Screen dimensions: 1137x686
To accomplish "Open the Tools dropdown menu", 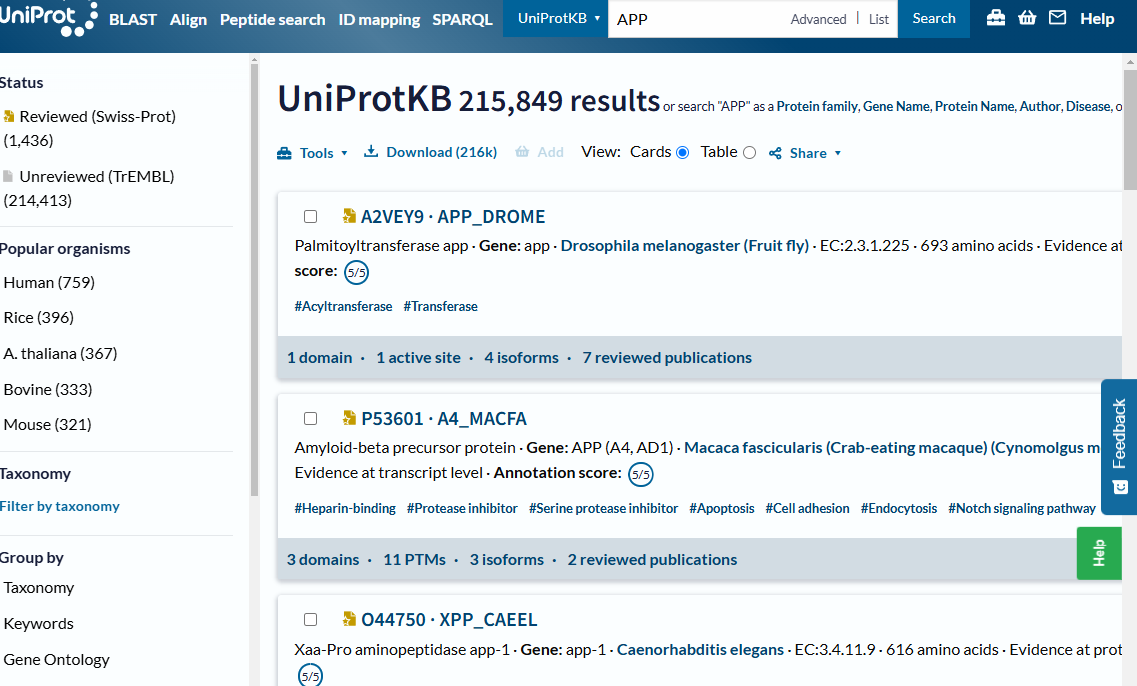I will click(x=313, y=153).
